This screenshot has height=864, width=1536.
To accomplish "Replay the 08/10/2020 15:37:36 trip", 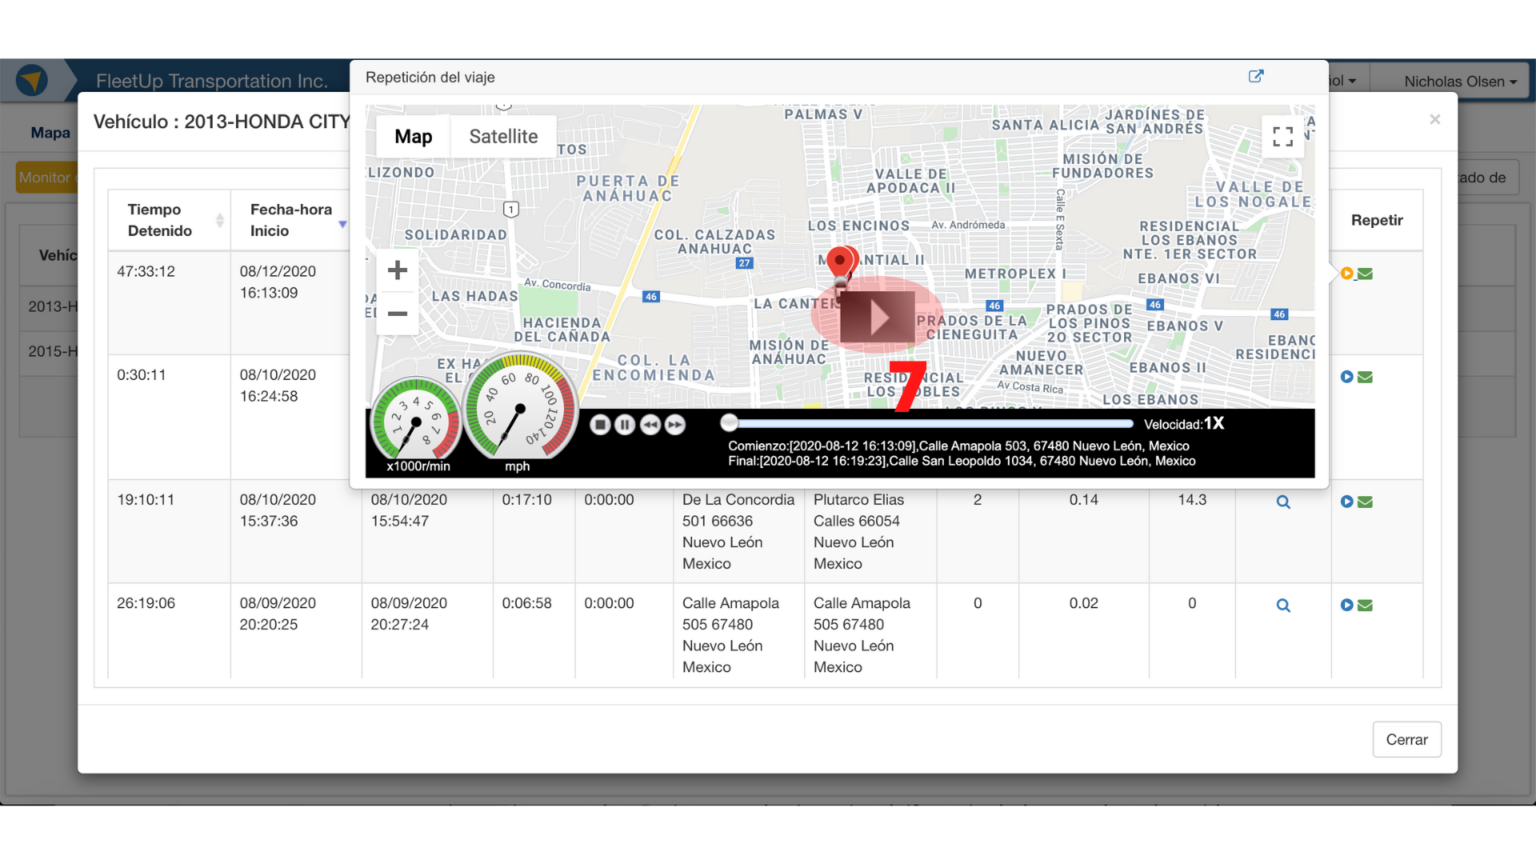I will pyautogui.click(x=1347, y=502).
